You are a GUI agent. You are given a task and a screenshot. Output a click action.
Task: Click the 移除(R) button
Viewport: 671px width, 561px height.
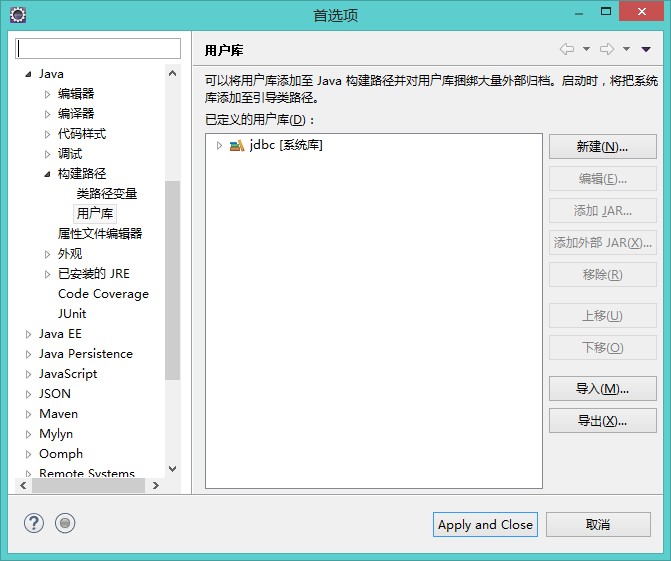point(603,274)
